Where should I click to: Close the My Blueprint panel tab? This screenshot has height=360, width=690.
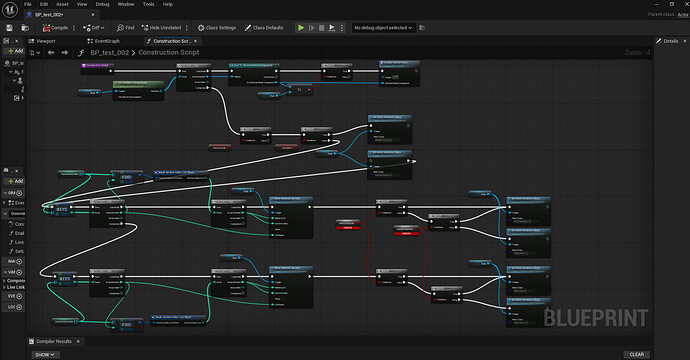pyautogui.click(x=17, y=171)
